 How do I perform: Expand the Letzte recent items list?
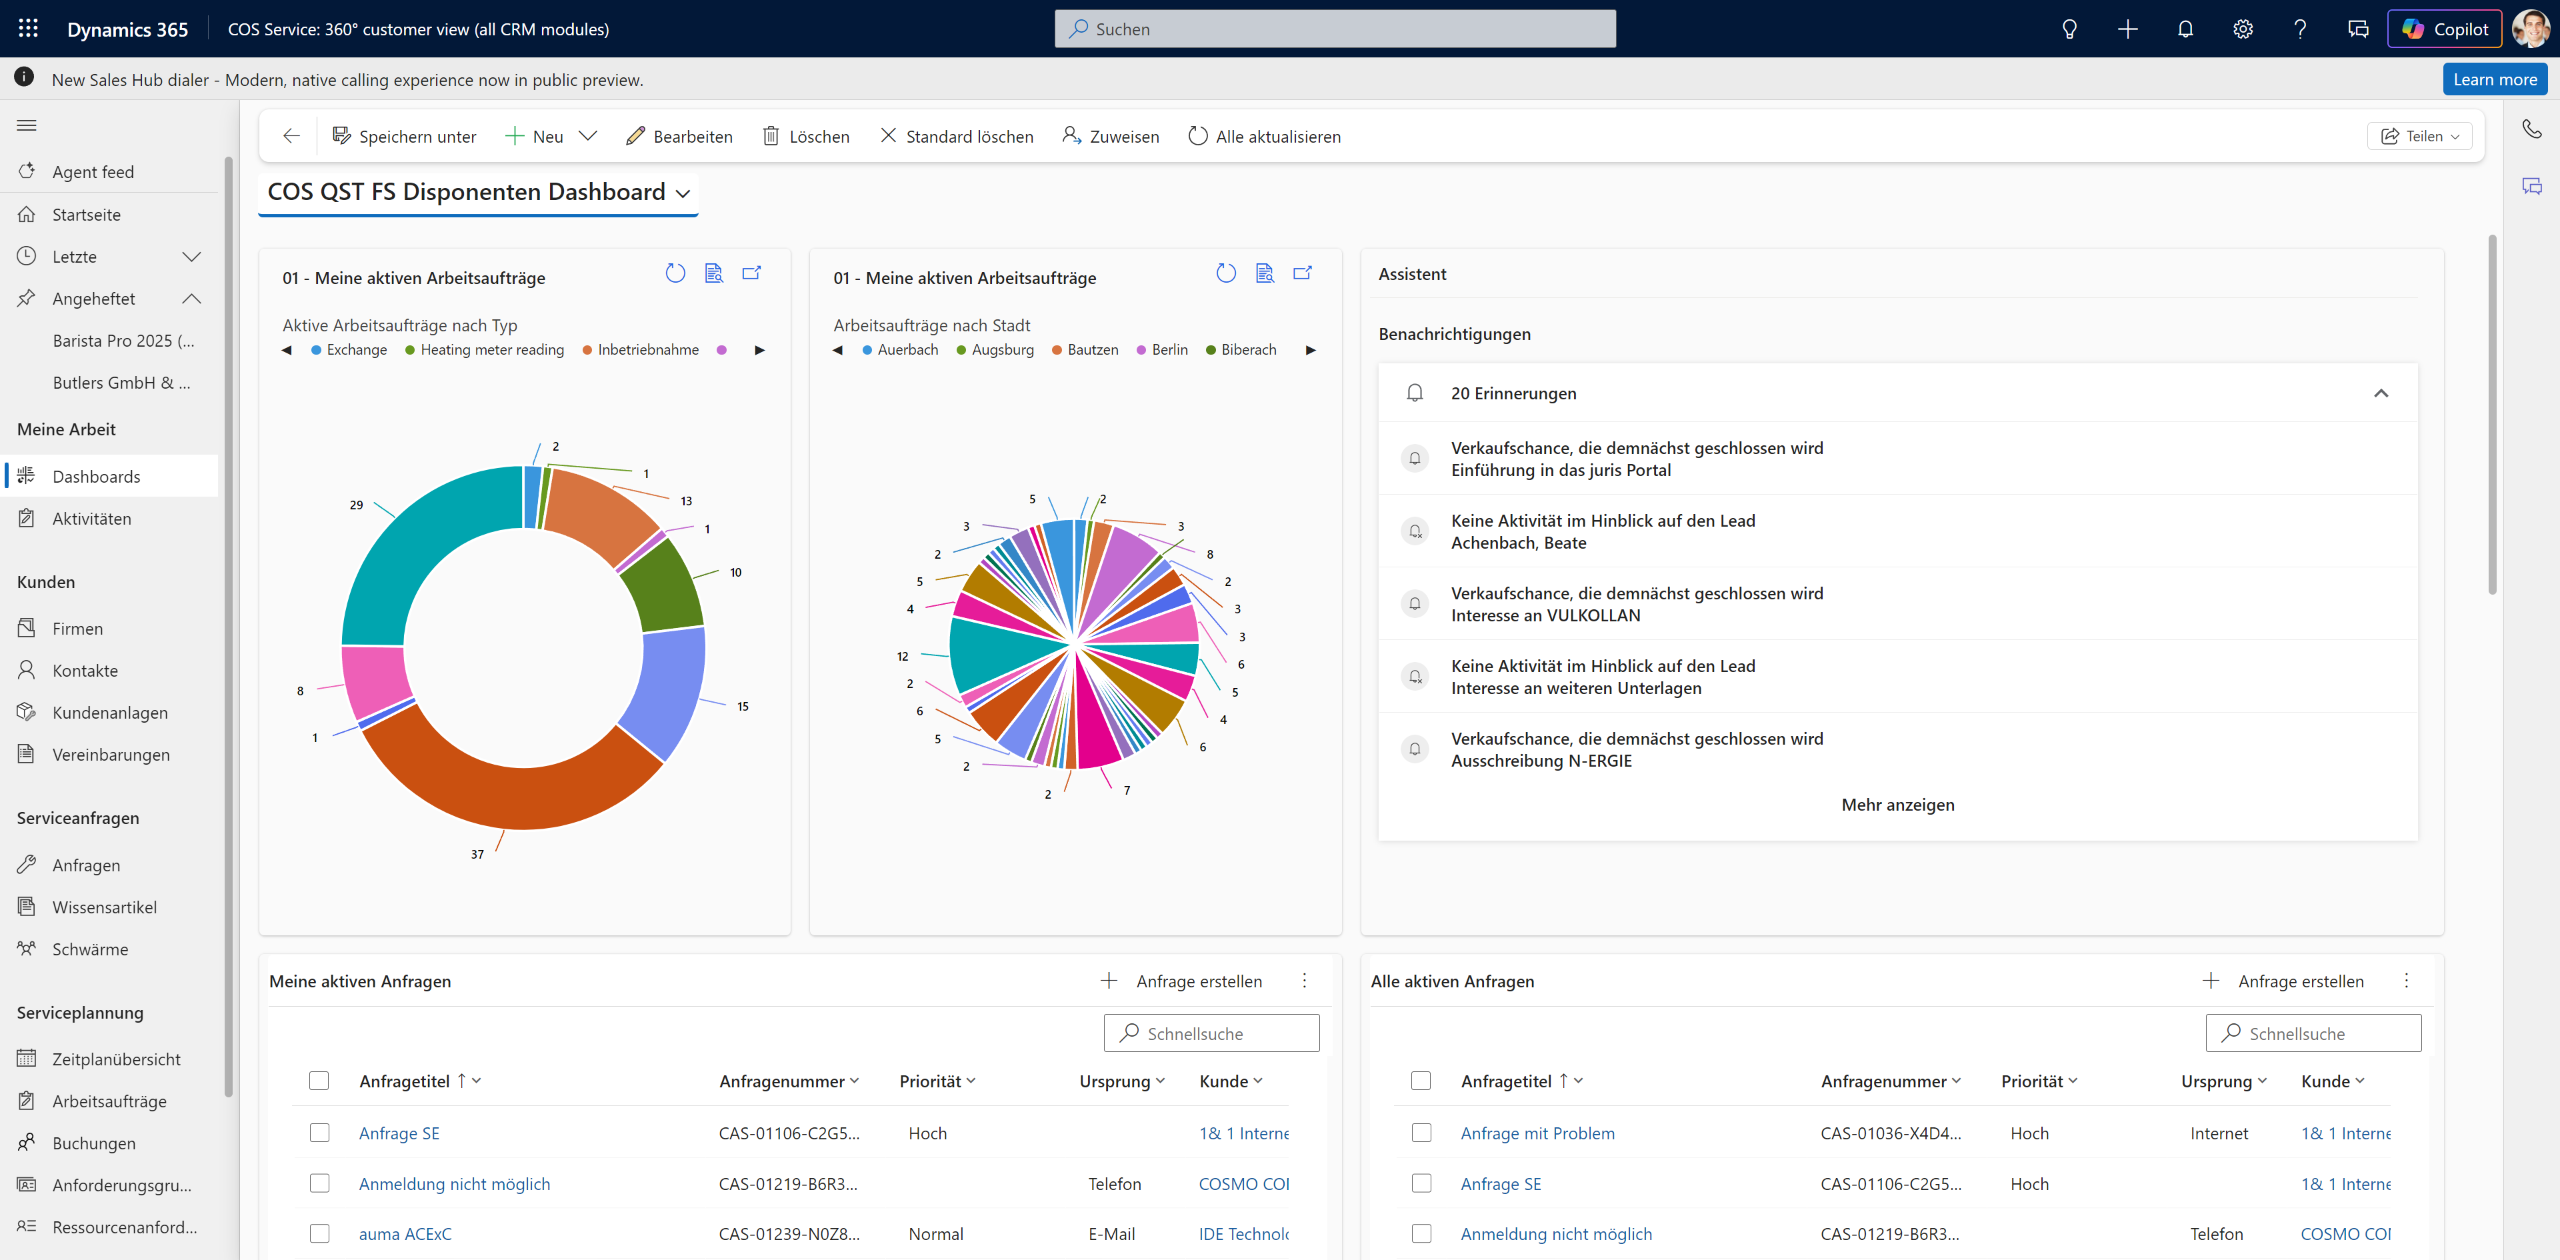pyautogui.click(x=192, y=257)
